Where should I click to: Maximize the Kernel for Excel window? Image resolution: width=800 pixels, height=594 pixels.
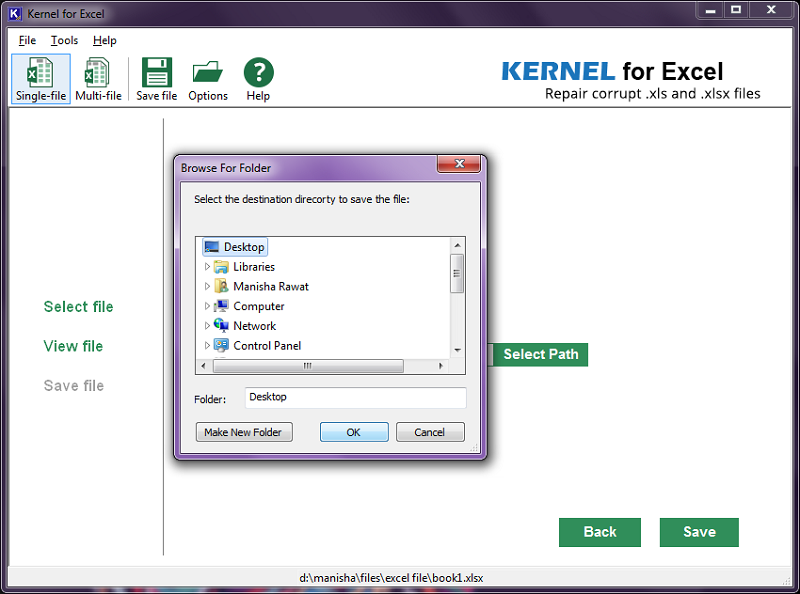pyautogui.click(x=735, y=10)
